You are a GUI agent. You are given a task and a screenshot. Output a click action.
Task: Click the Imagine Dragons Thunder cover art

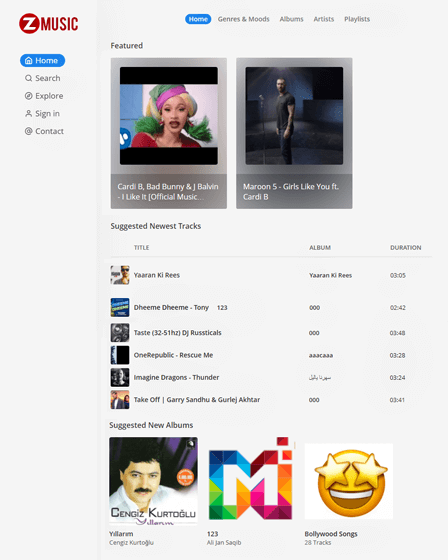(120, 377)
